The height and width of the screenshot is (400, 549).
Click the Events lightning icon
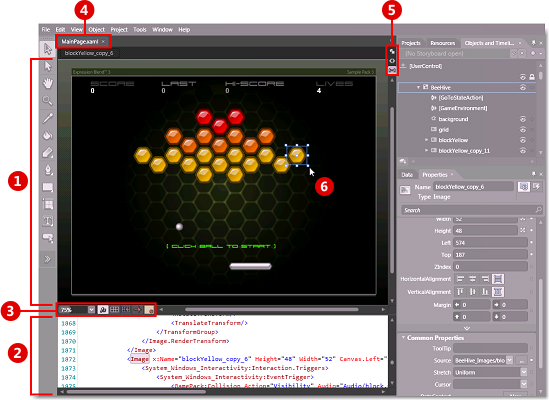point(537,187)
